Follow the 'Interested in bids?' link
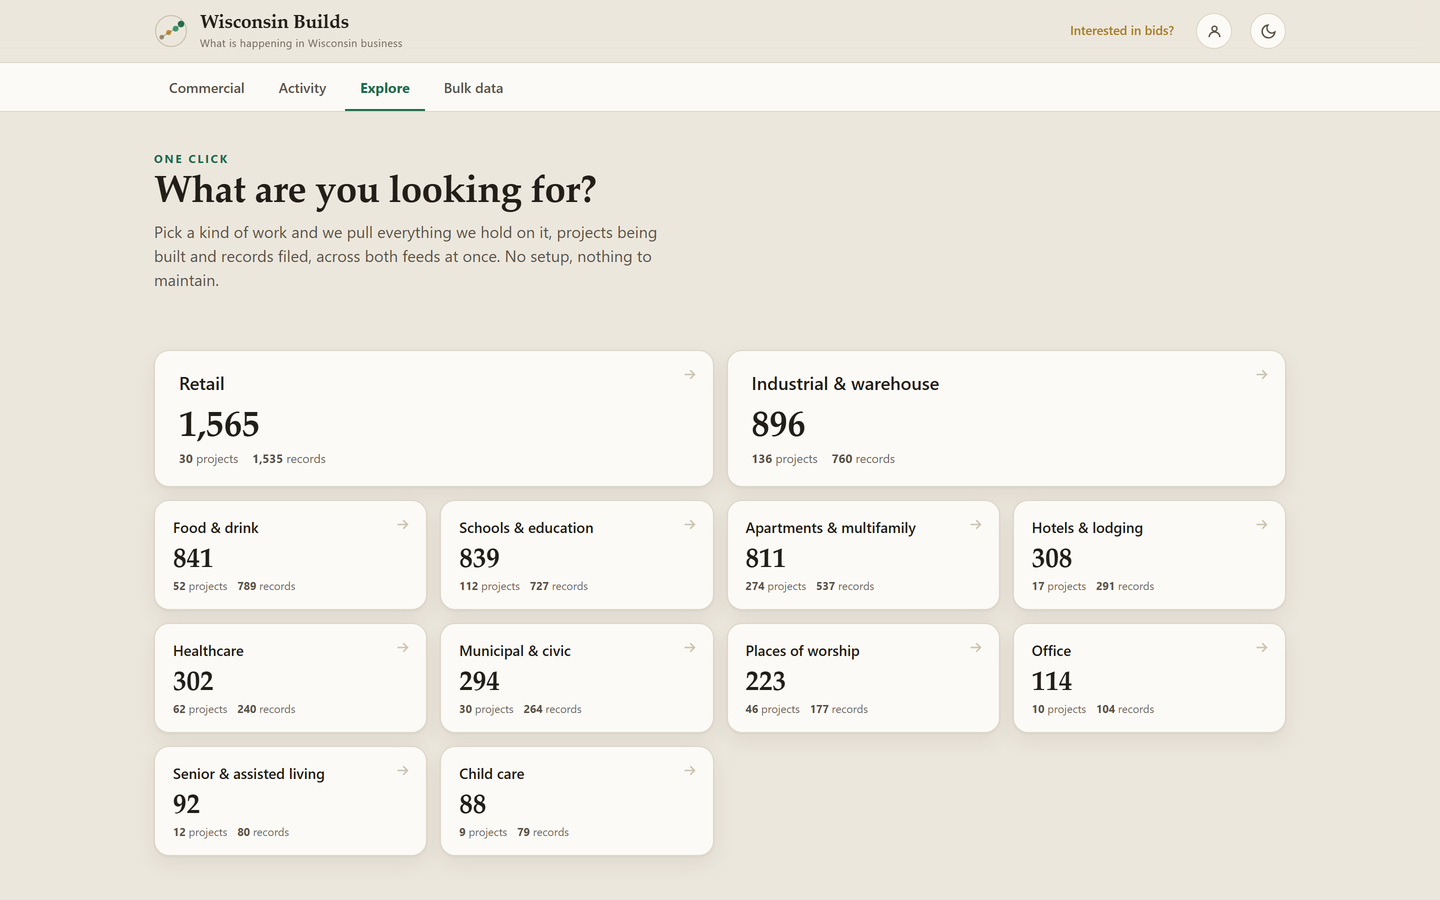Screen dimensions: 1440x900 1122,31
